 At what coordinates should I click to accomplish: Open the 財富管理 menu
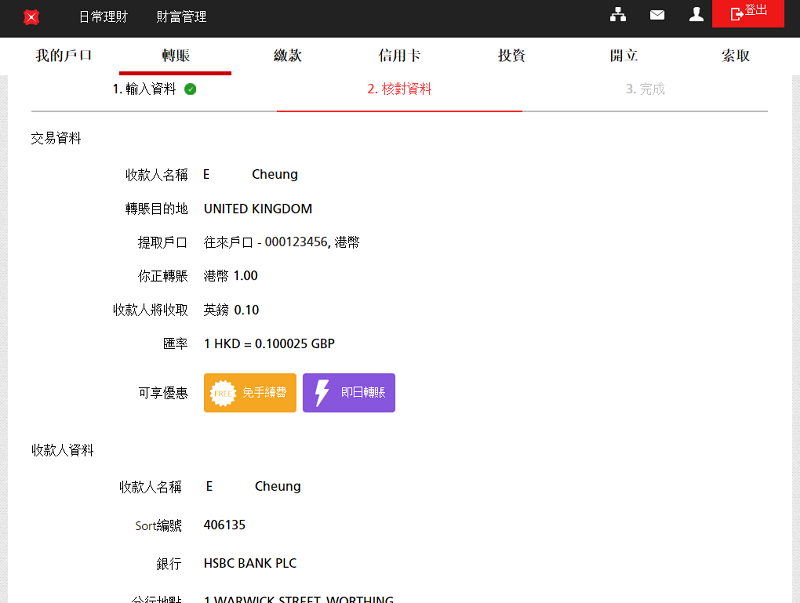pos(182,17)
